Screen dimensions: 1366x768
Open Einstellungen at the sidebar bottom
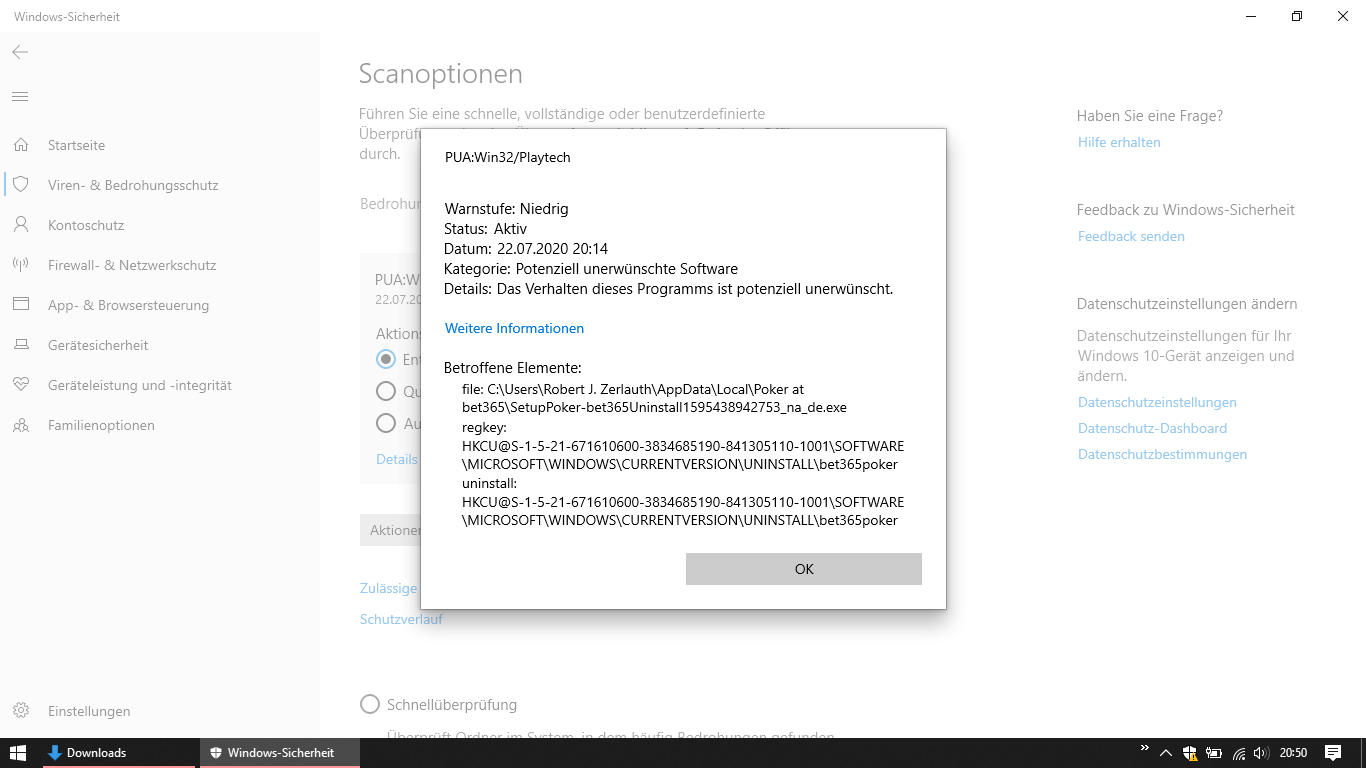(89, 711)
